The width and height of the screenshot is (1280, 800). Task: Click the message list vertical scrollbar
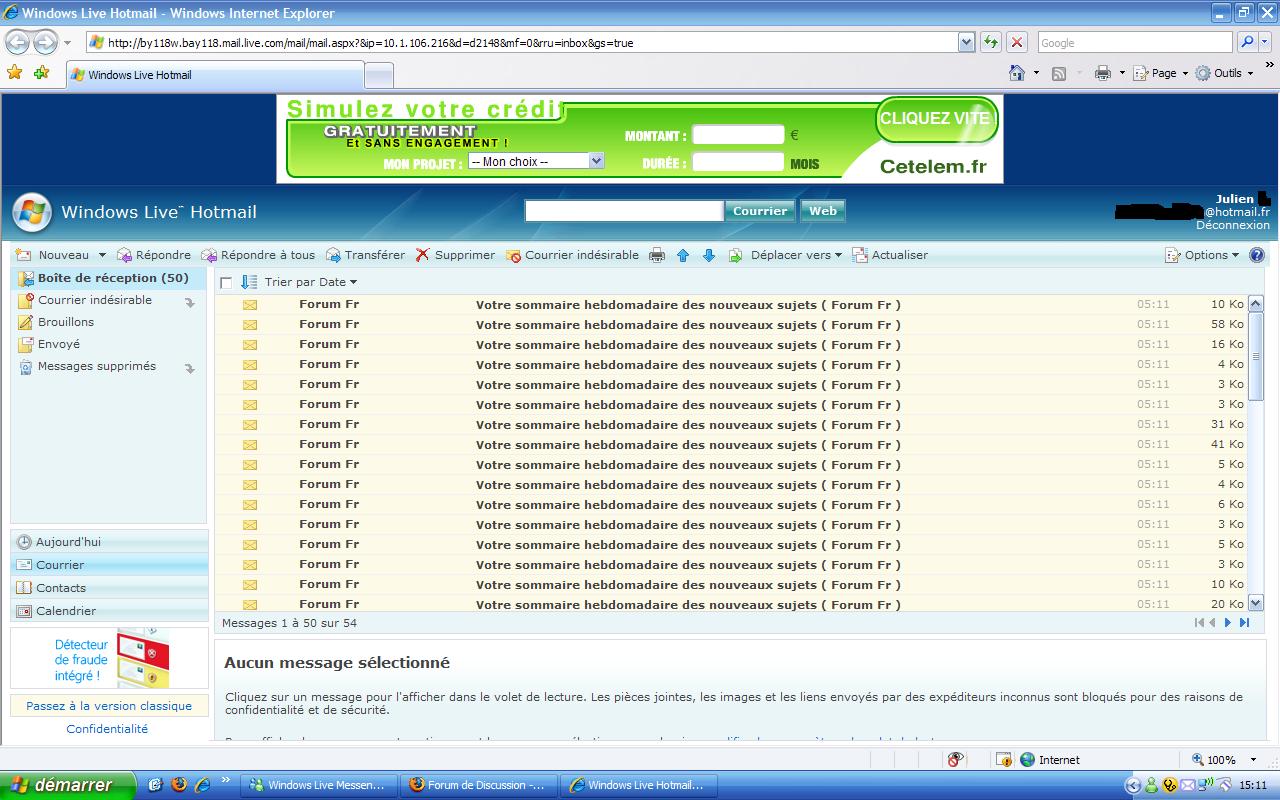point(1256,450)
